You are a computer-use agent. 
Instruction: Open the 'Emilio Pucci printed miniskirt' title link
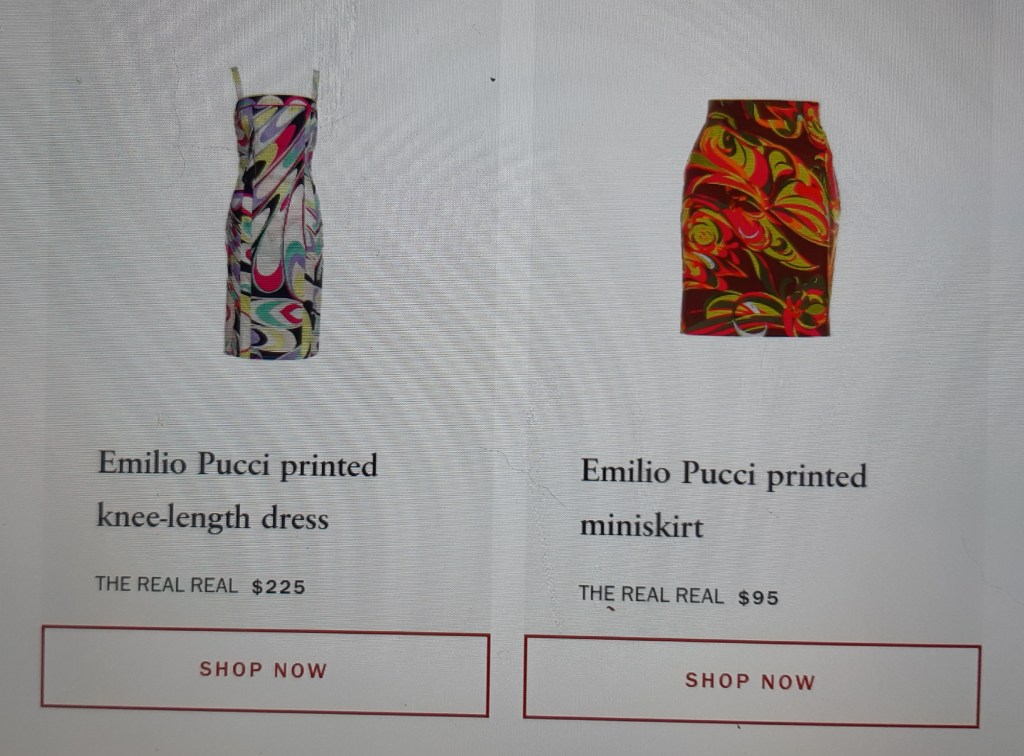point(724,499)
